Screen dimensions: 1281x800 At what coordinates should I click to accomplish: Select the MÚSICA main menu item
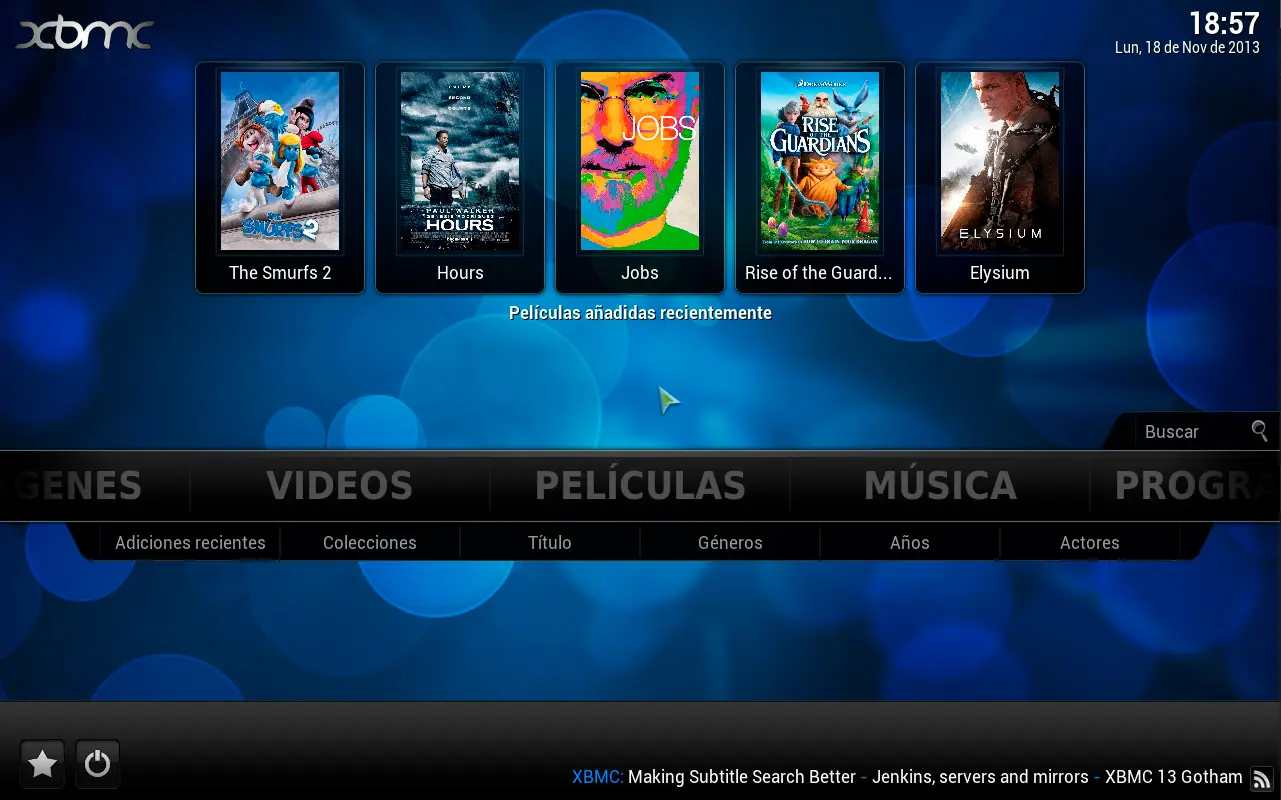point(940,486)
